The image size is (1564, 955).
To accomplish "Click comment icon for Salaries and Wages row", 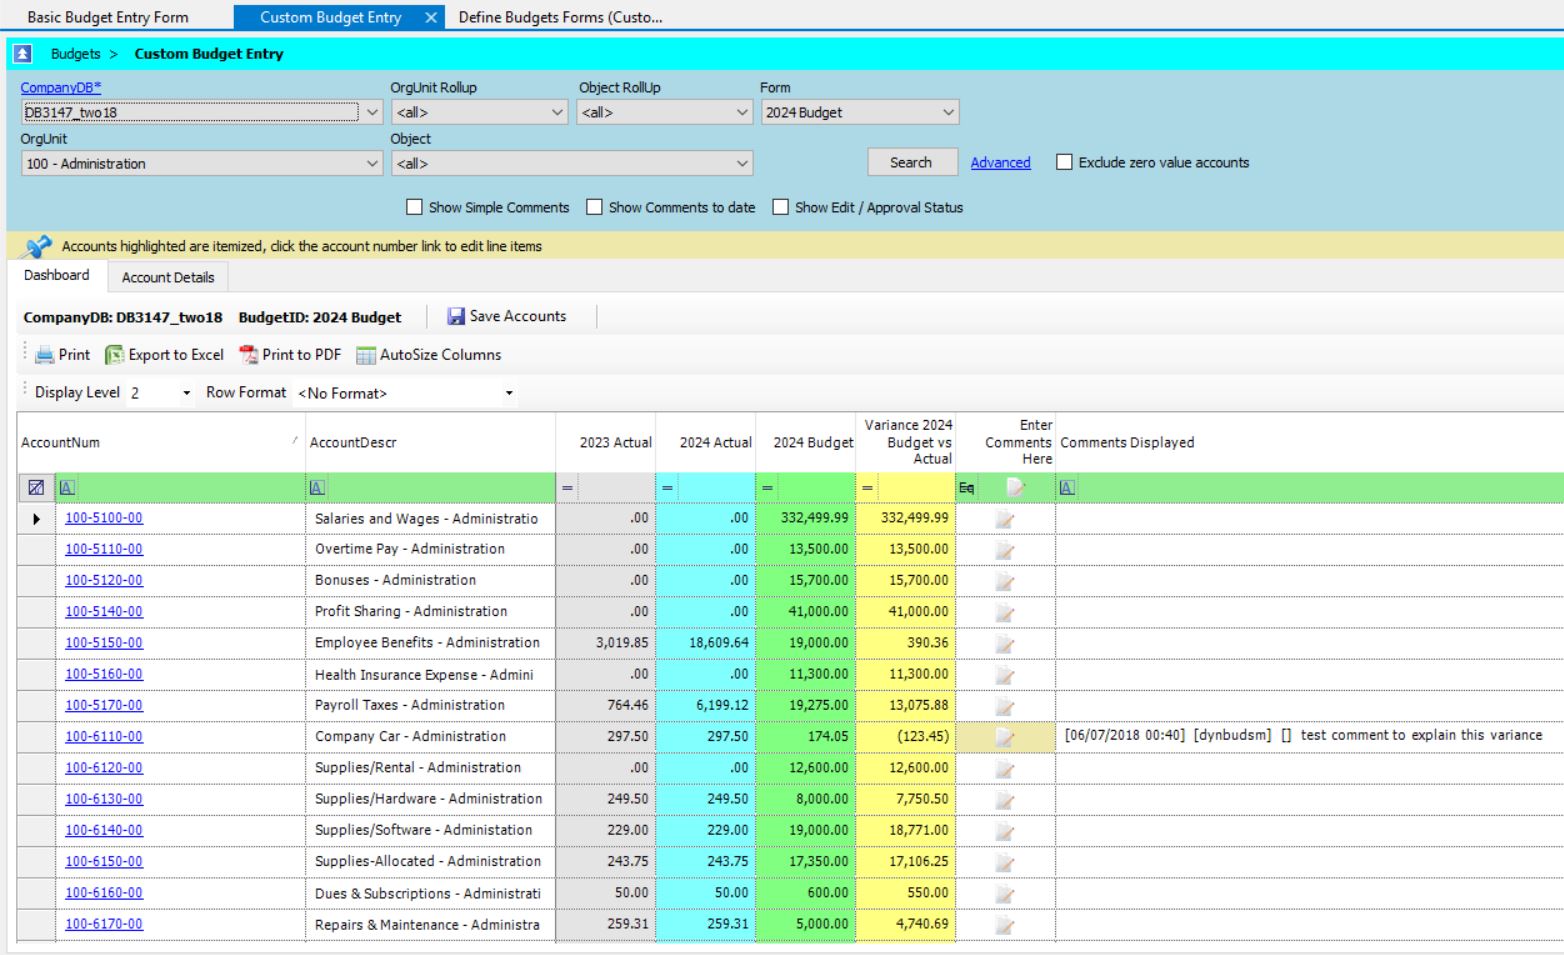I will pyautogui.click(x=1005, y=519).
